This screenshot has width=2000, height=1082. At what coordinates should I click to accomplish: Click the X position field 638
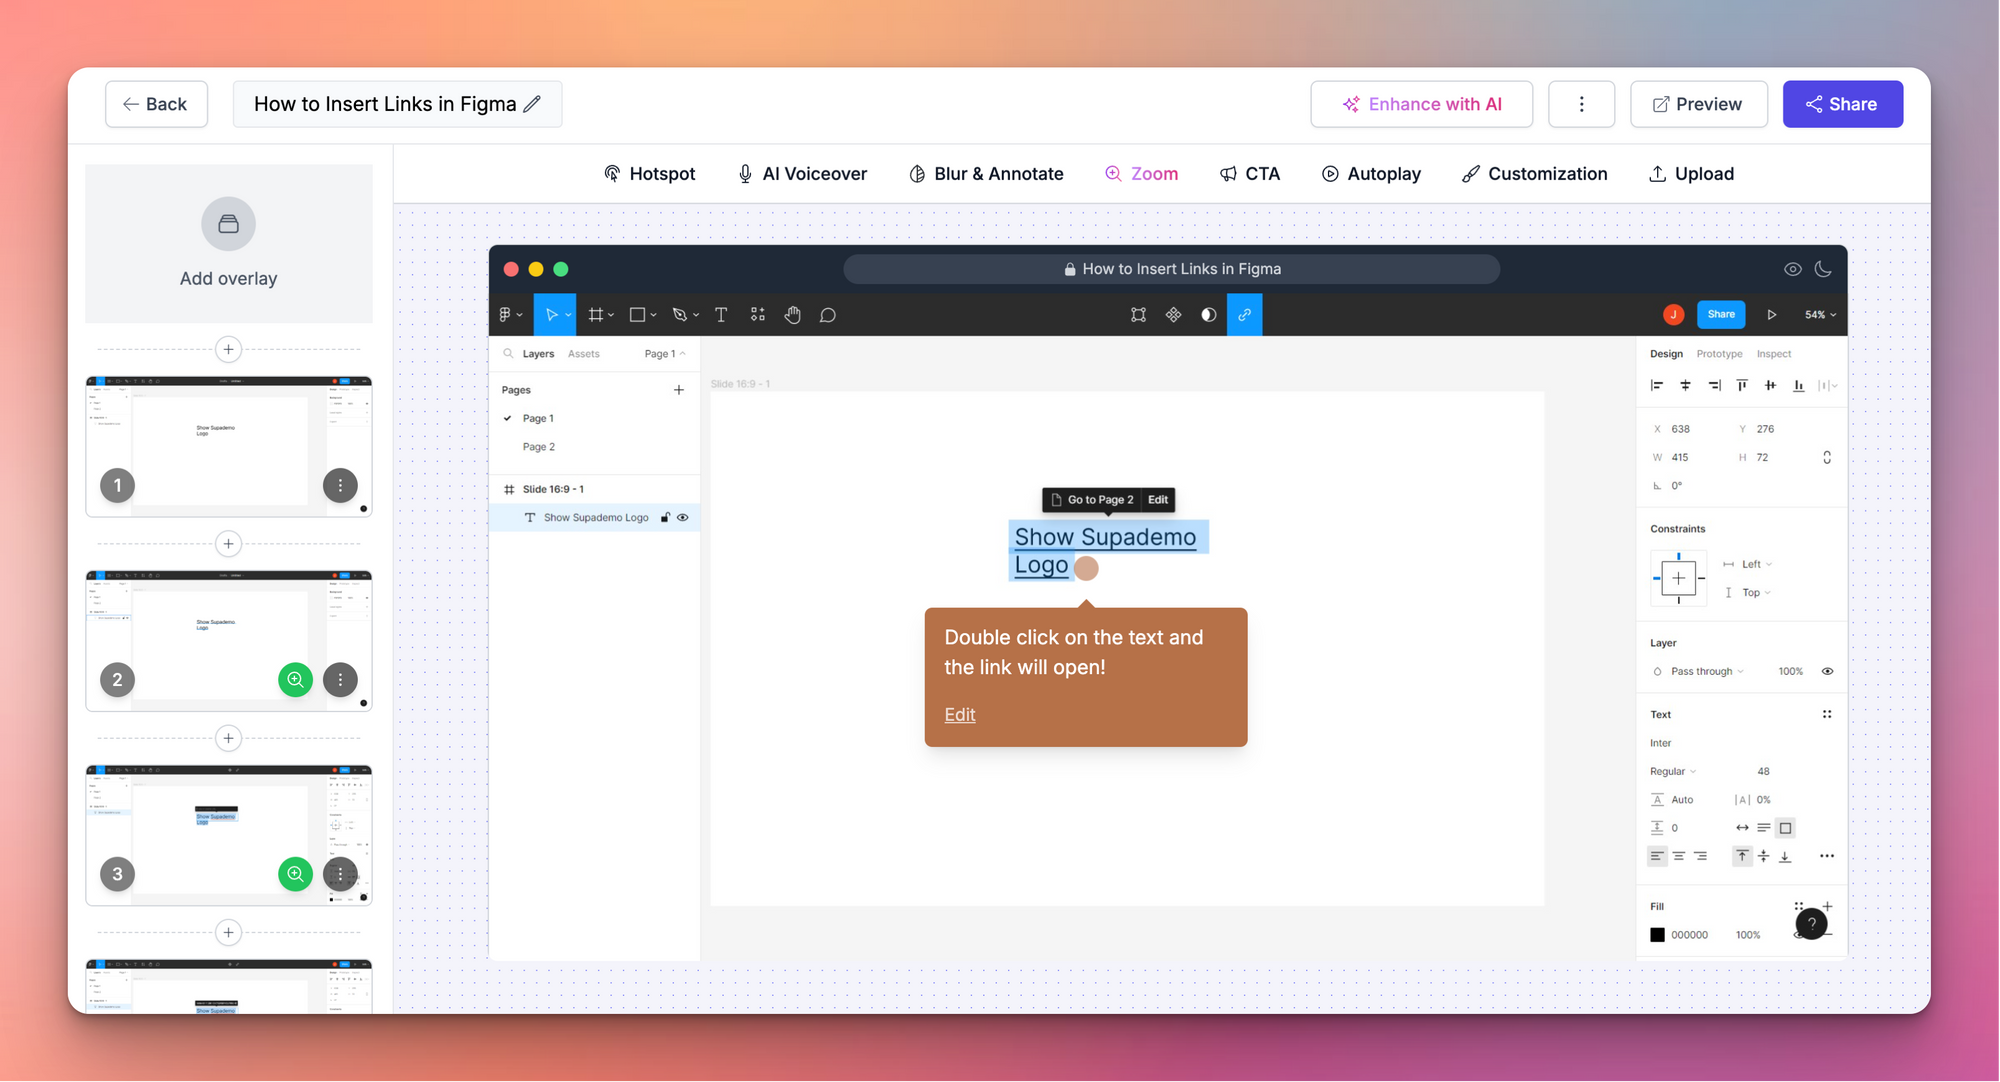coord(1680,429)
